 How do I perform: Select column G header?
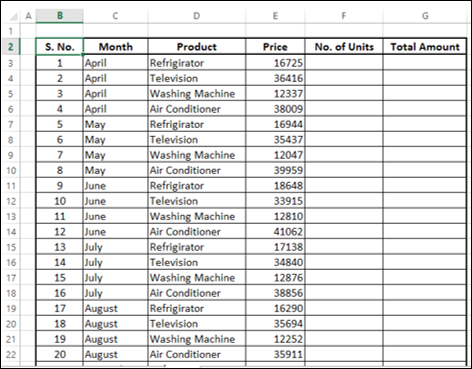[425, 16]
